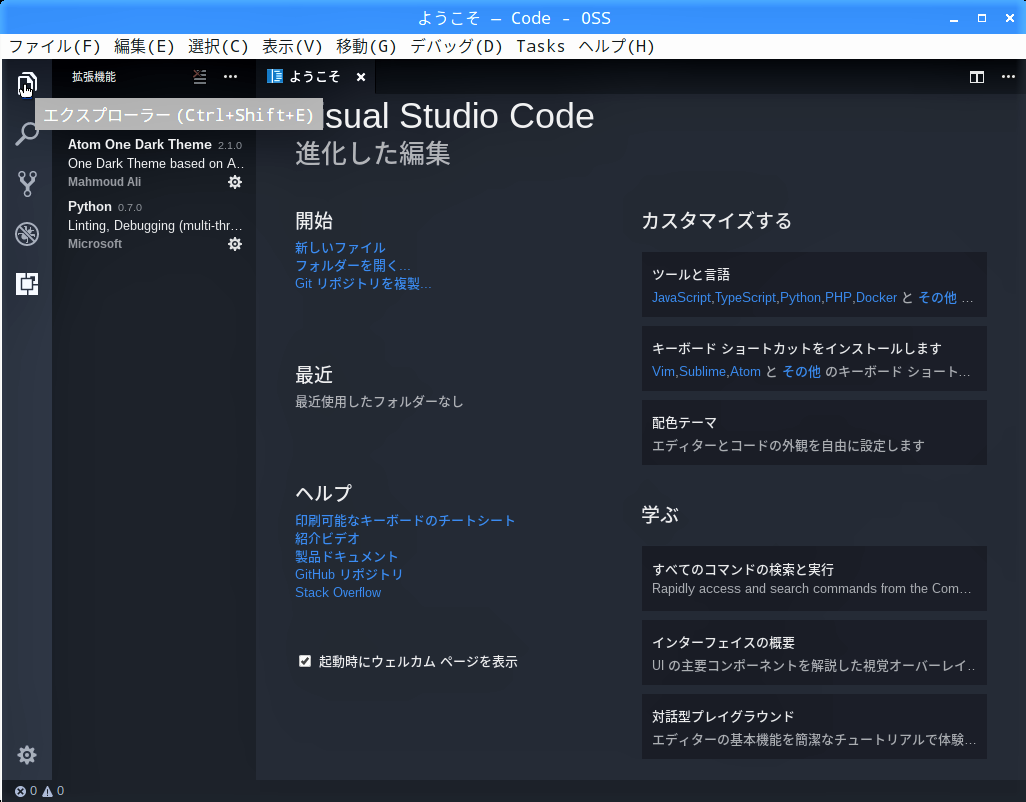The height and width of the screenshot is (802, 1026).
Task: Open the インターフェイスの概要 card
Action: point(814,653)
